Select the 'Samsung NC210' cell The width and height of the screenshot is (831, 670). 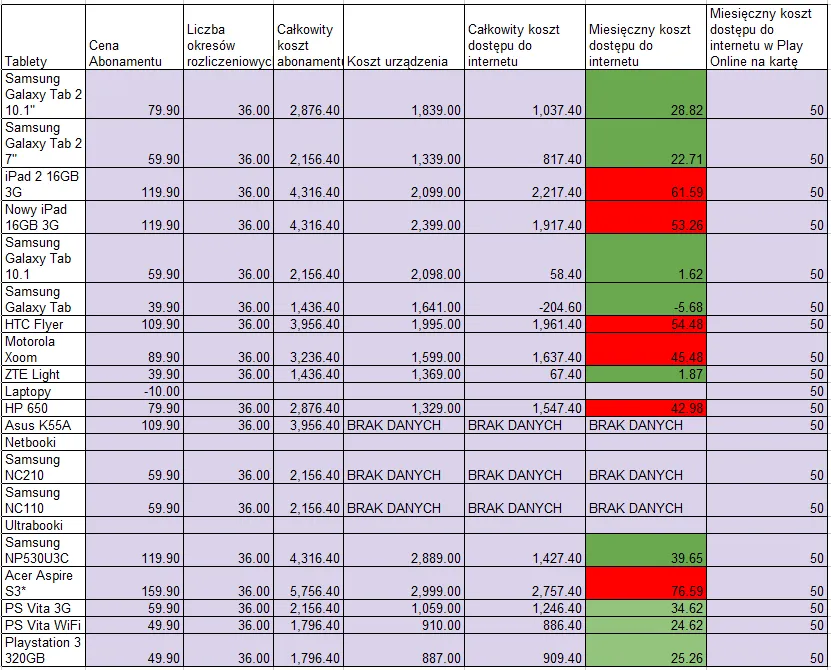[43, 467]
